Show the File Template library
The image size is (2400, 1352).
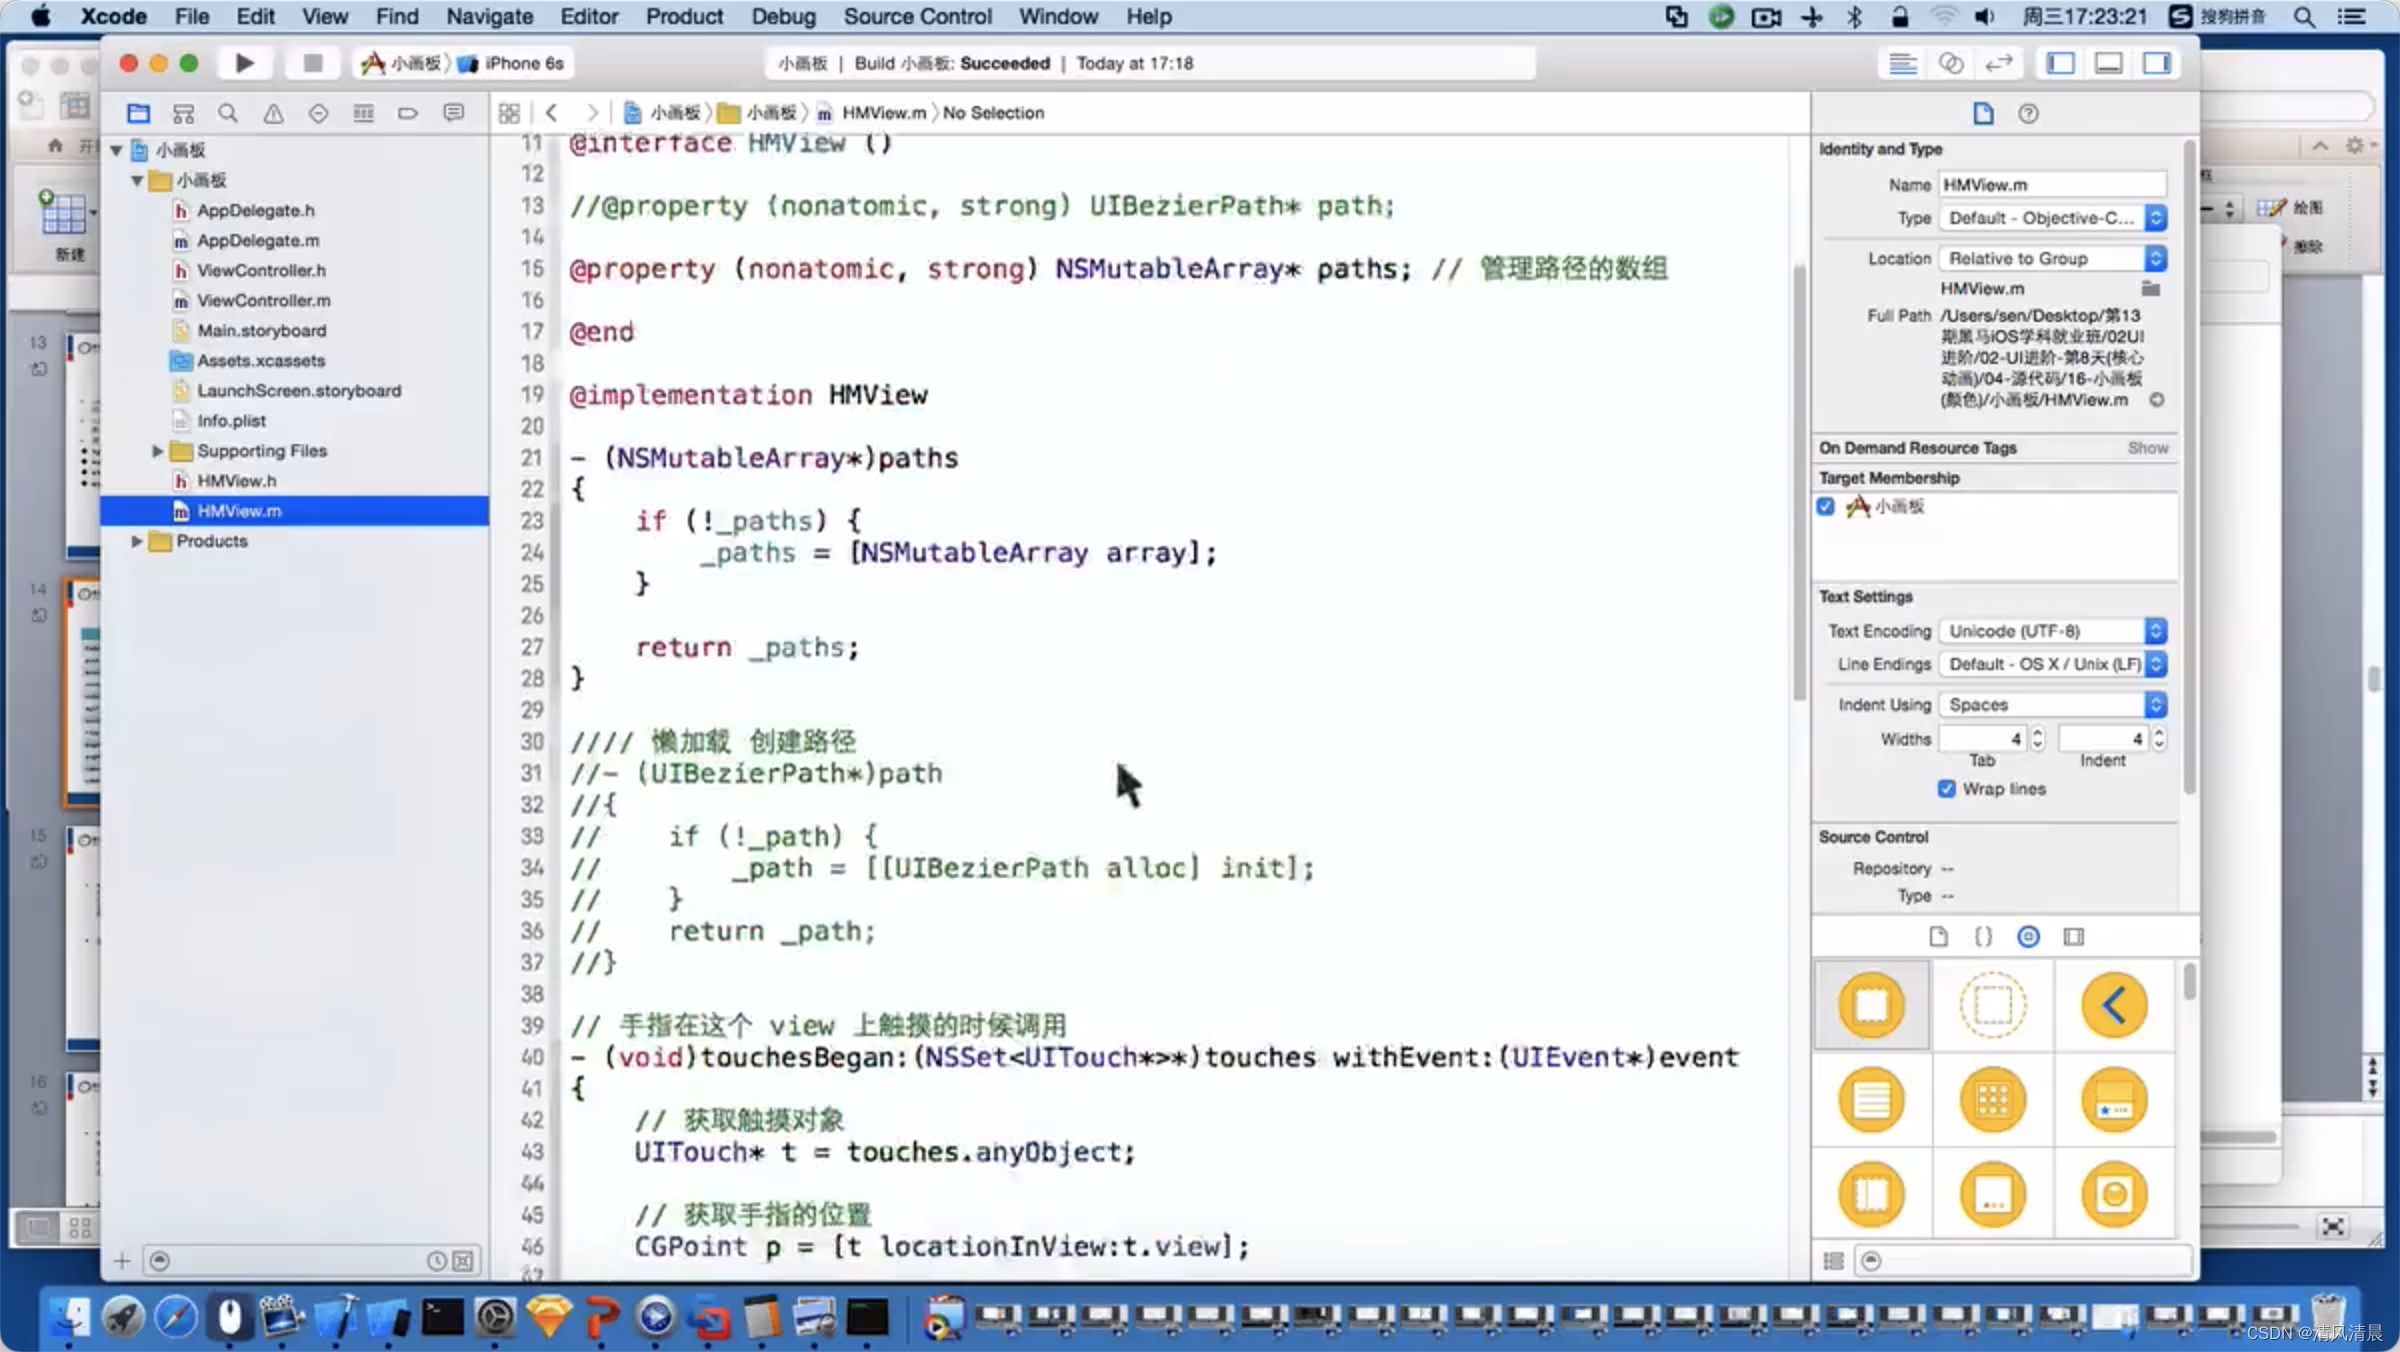pyautogui.click(x=1938, y=936)
